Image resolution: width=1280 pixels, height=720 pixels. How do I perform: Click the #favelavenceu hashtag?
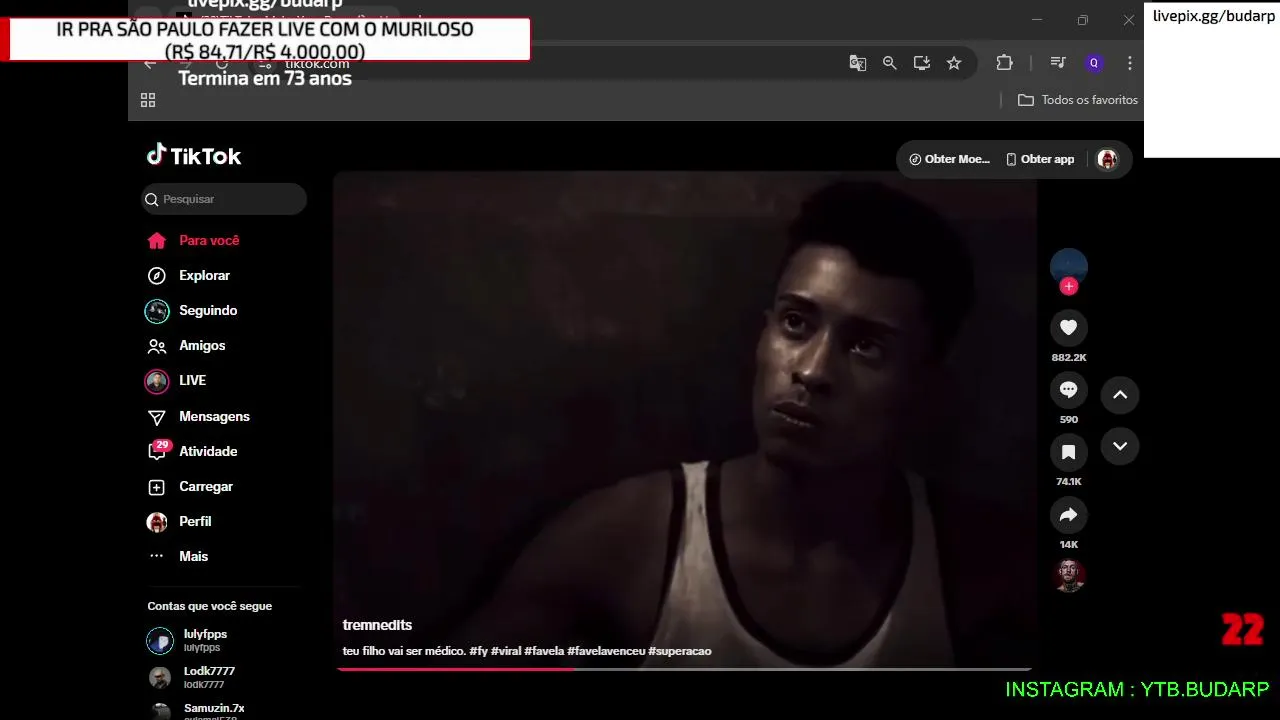[x=606, y=651]
